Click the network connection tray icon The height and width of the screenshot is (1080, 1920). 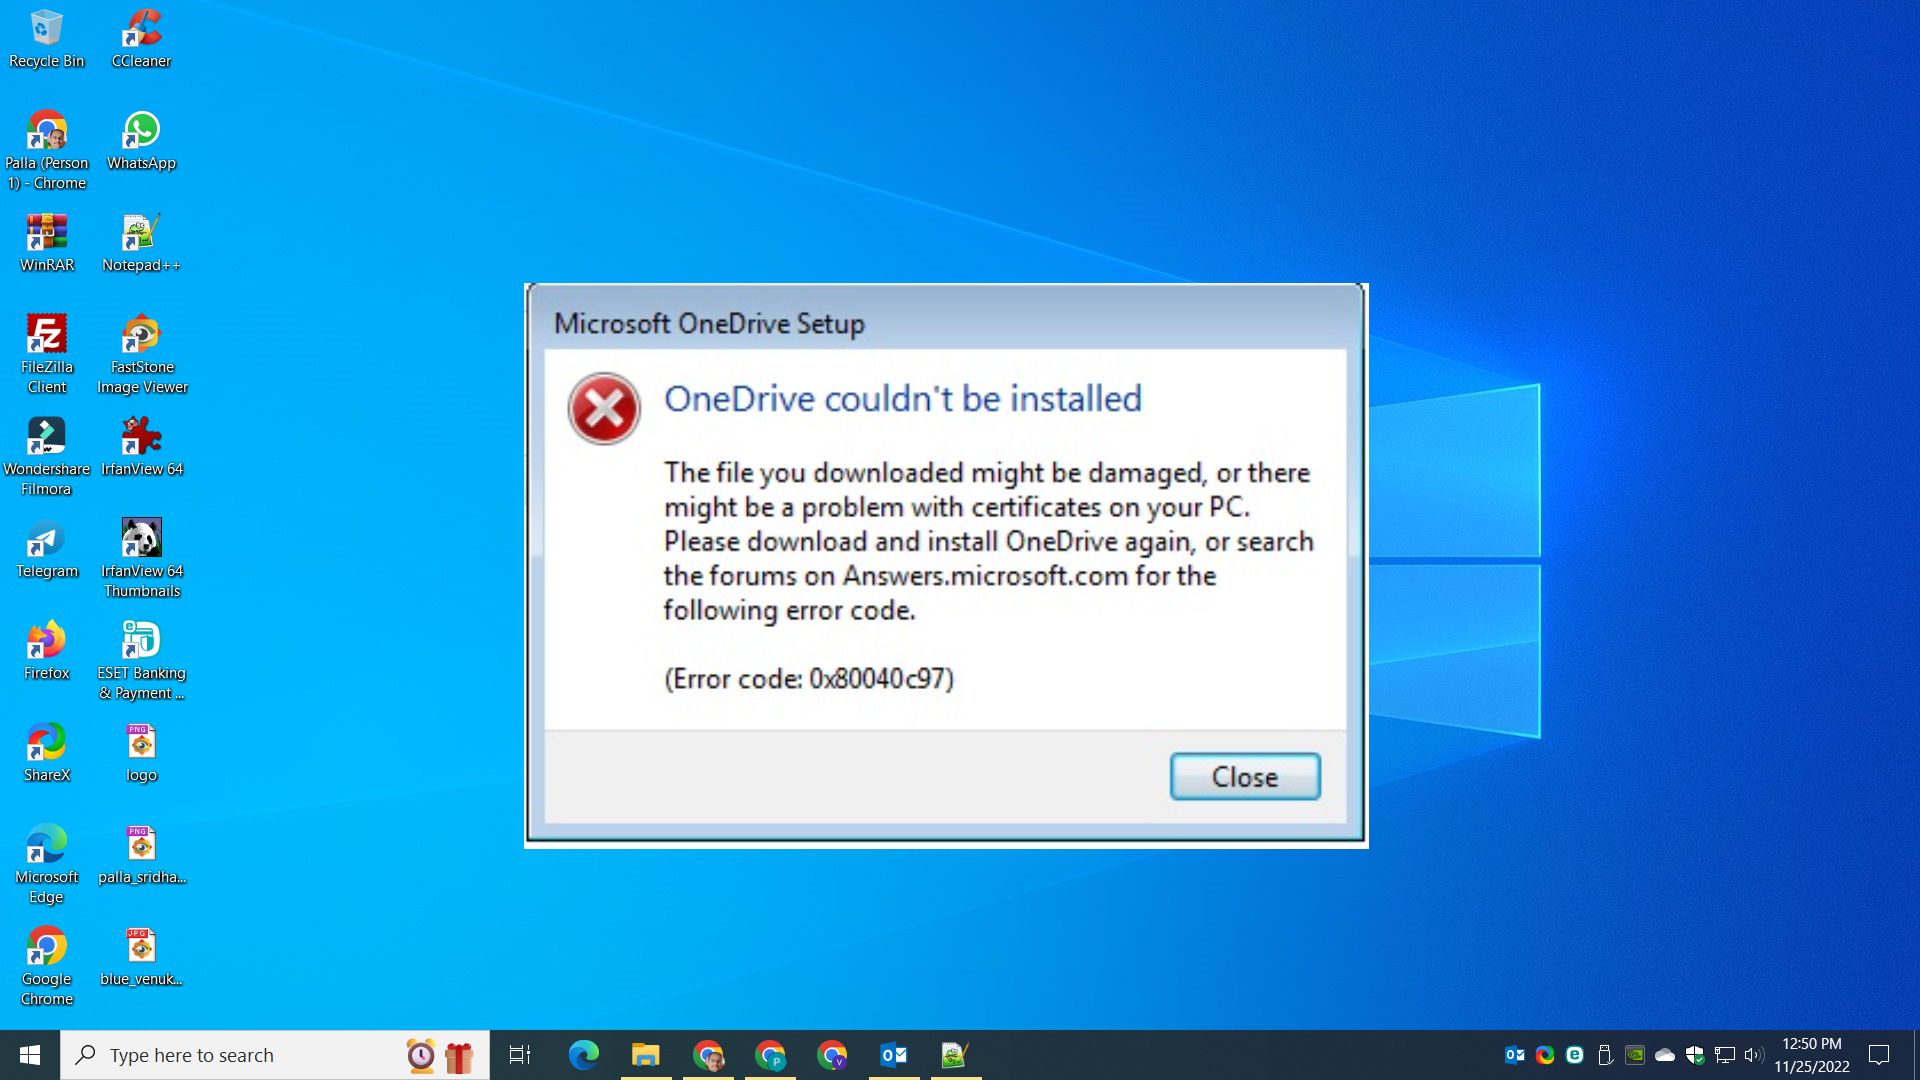[x=1725, y=1055]
